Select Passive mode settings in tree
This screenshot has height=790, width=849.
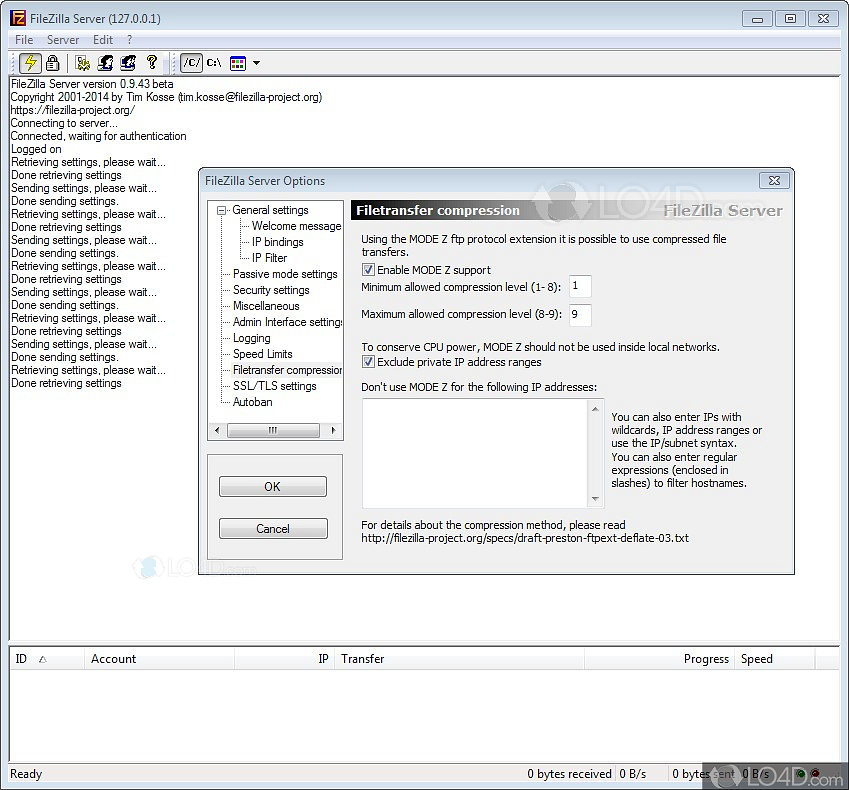click(x=285, y=274)
